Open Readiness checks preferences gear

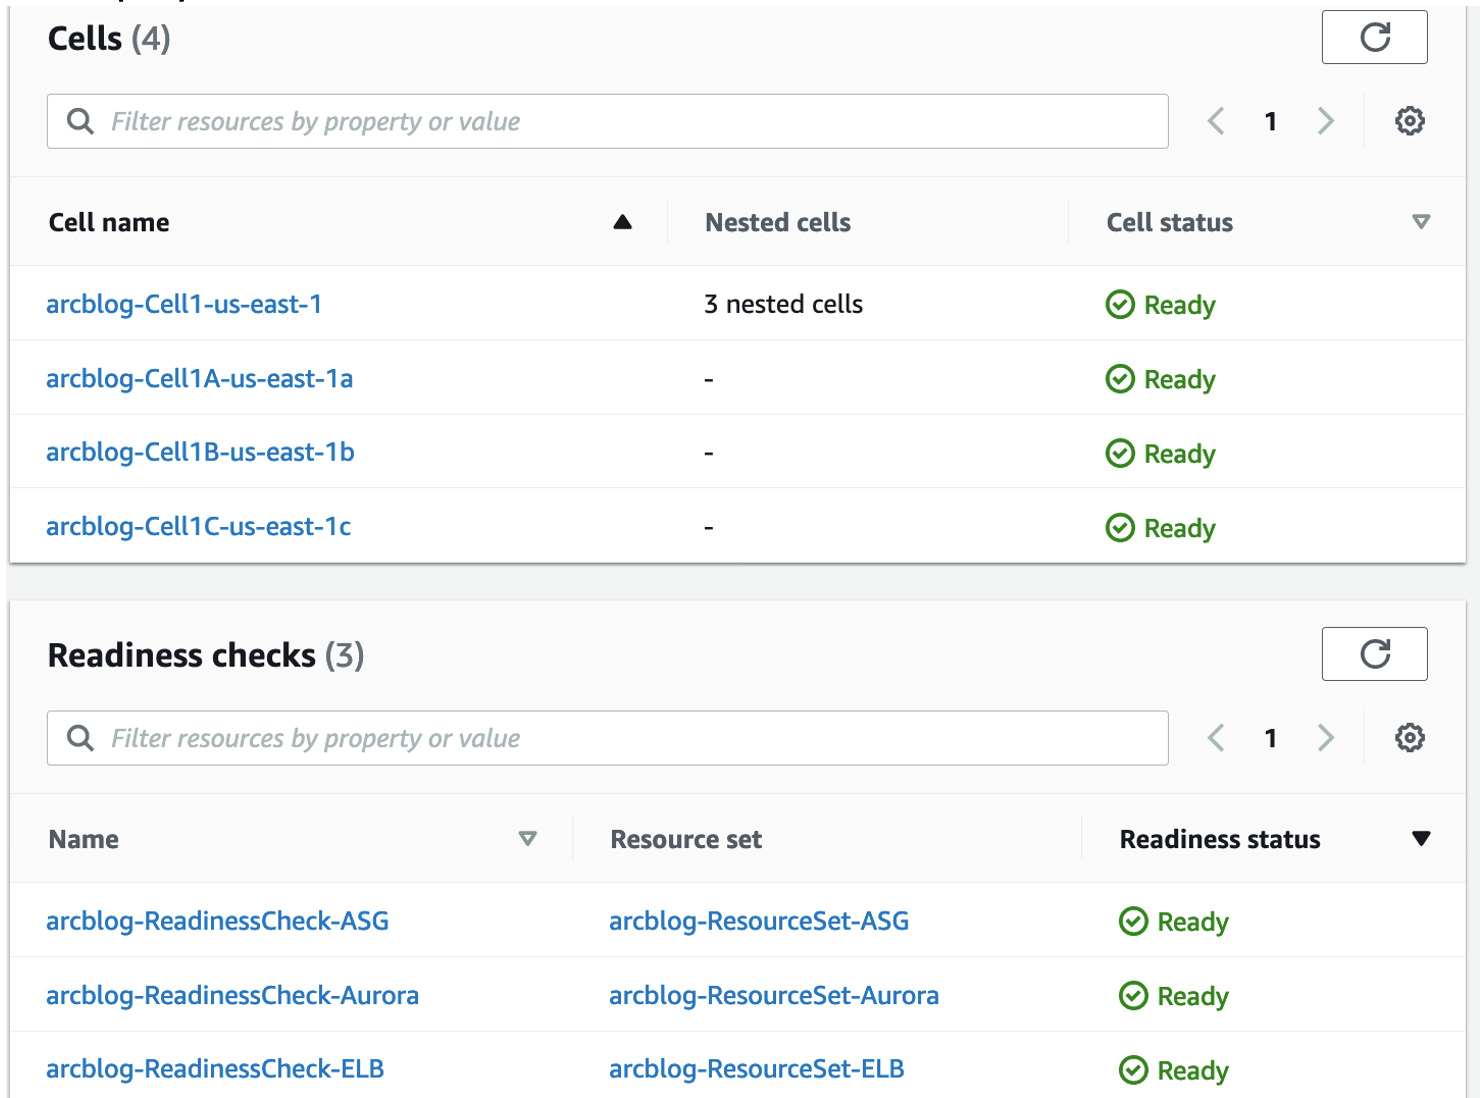click(x=1409, y=738)
